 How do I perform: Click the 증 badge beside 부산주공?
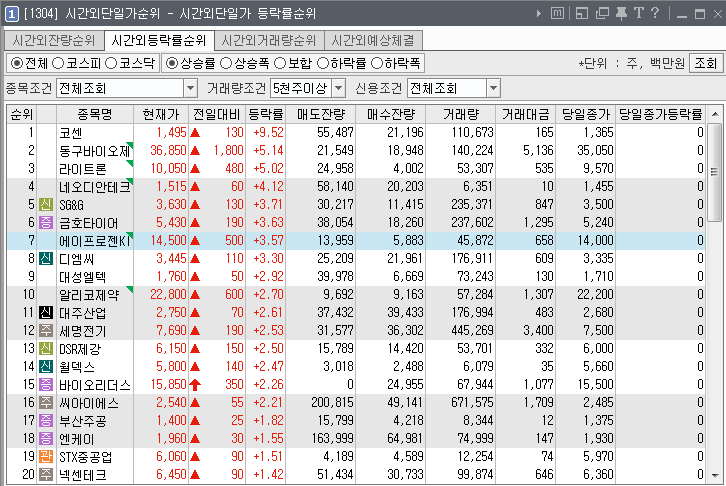pyautogui.click(x=45, y=421)
